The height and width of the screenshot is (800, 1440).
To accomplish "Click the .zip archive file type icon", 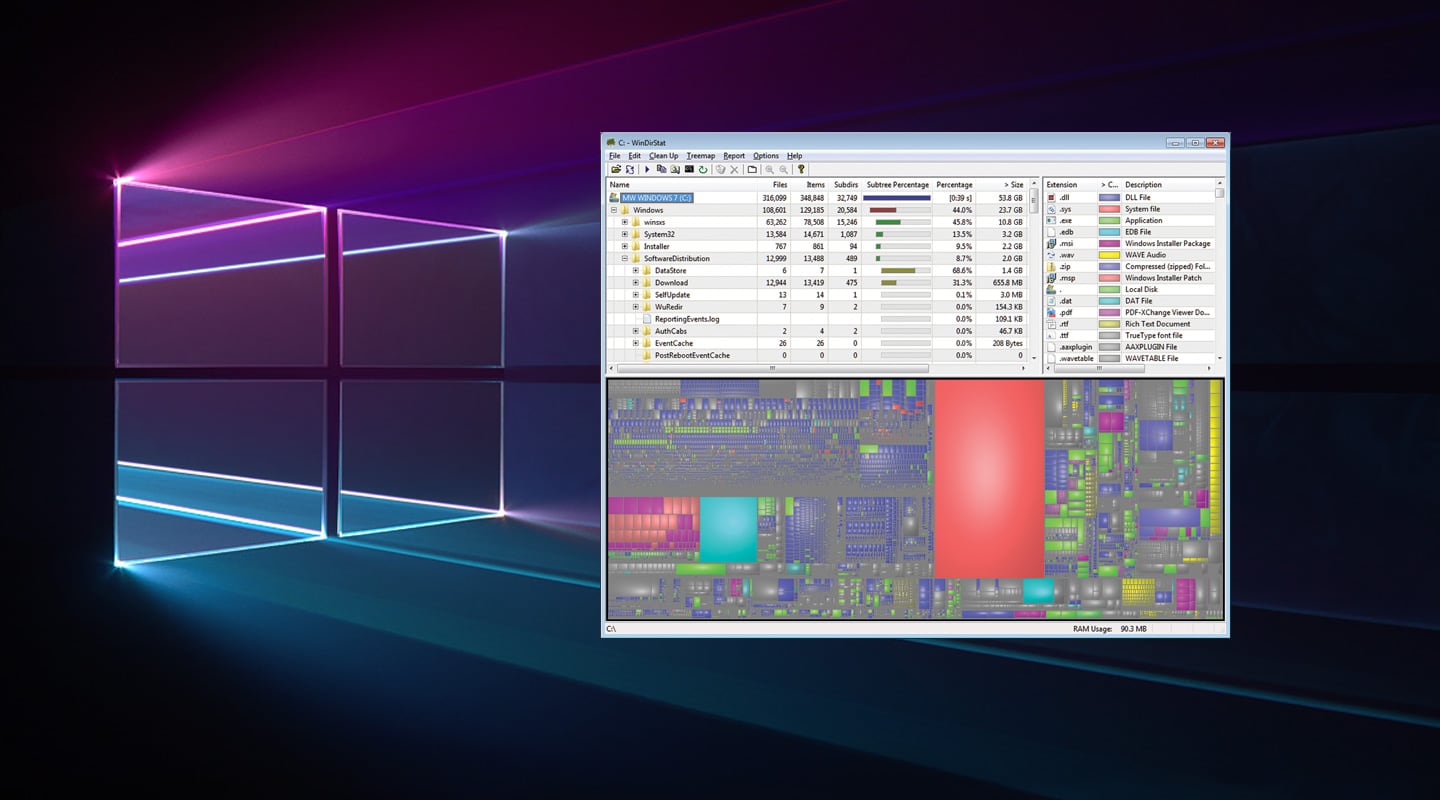I will tap(1051, 267).
